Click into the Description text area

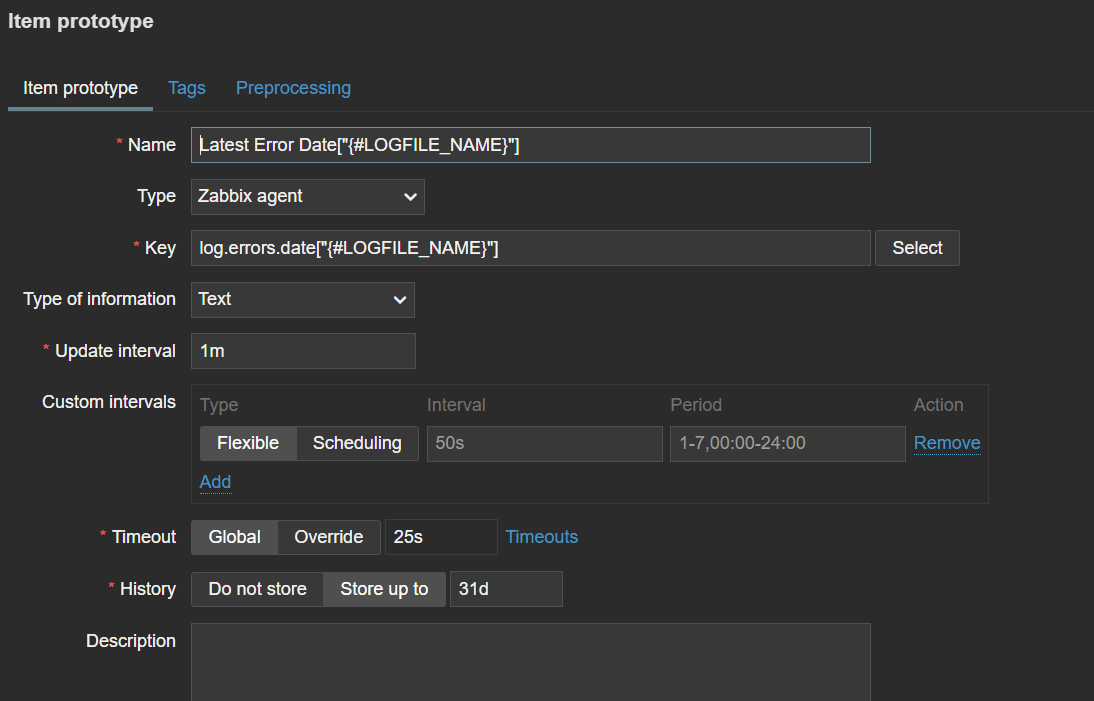[530, 662]
